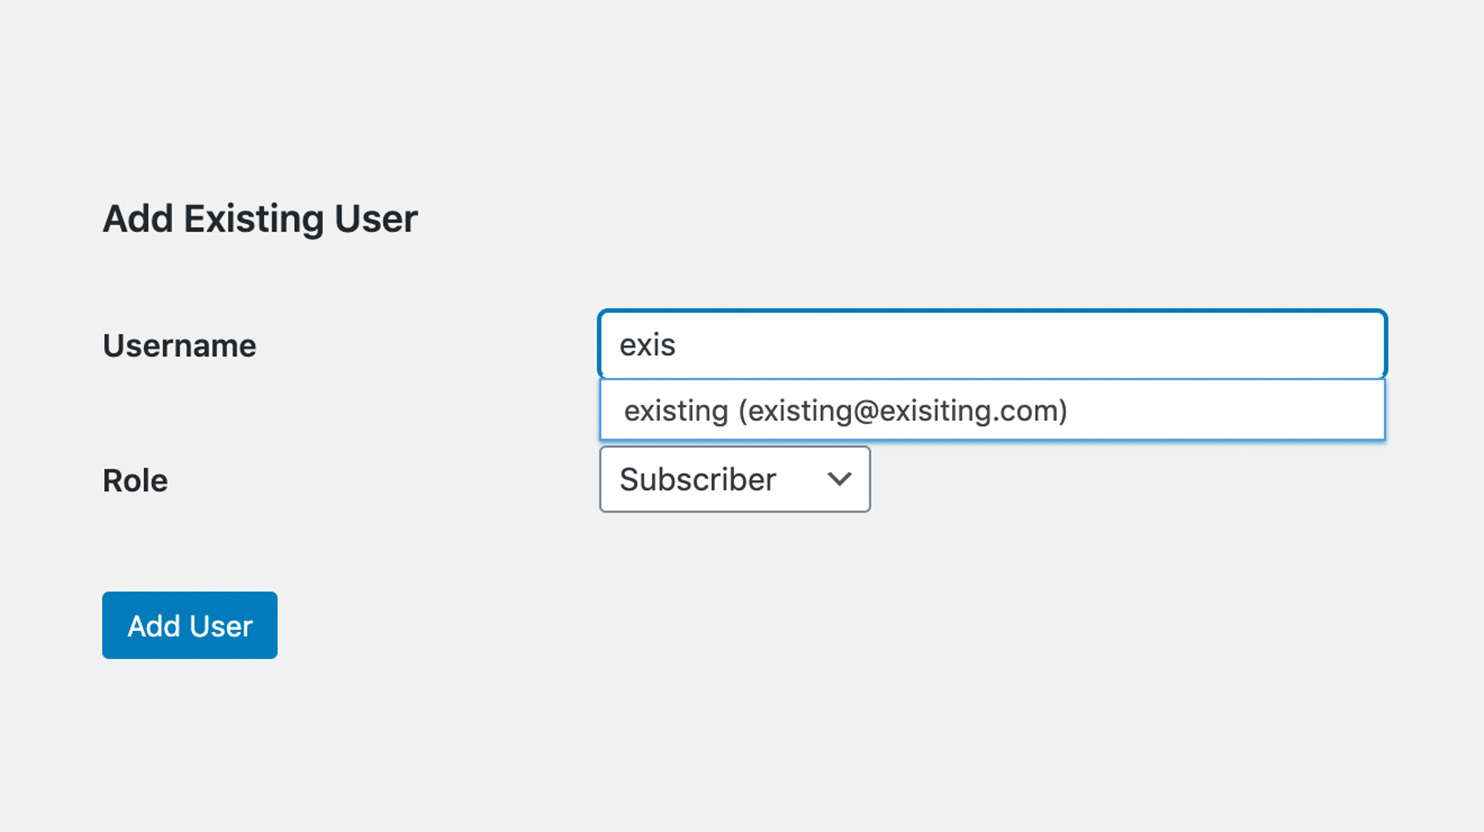Click the dropdown chevron next to Subscriber
Viewport: 1484px width, 832px height.
pos(838,479)
